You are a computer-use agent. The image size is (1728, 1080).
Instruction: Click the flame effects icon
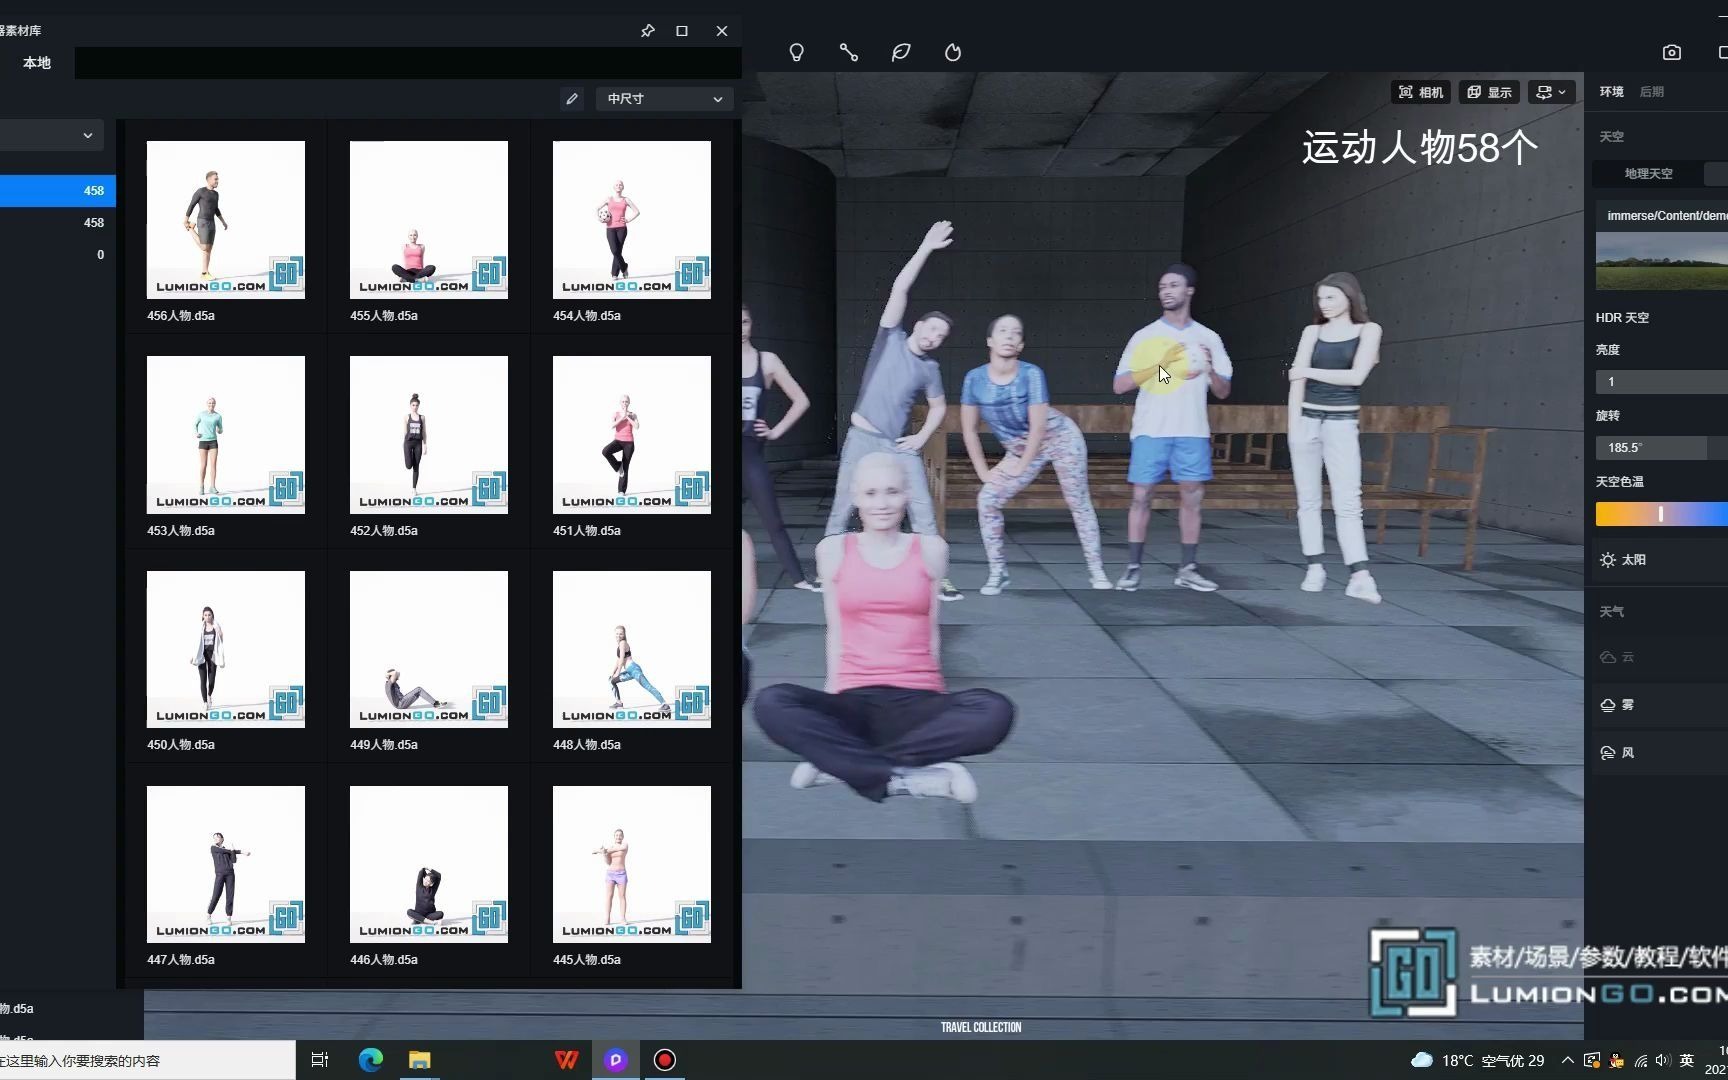tap(953, 52)
